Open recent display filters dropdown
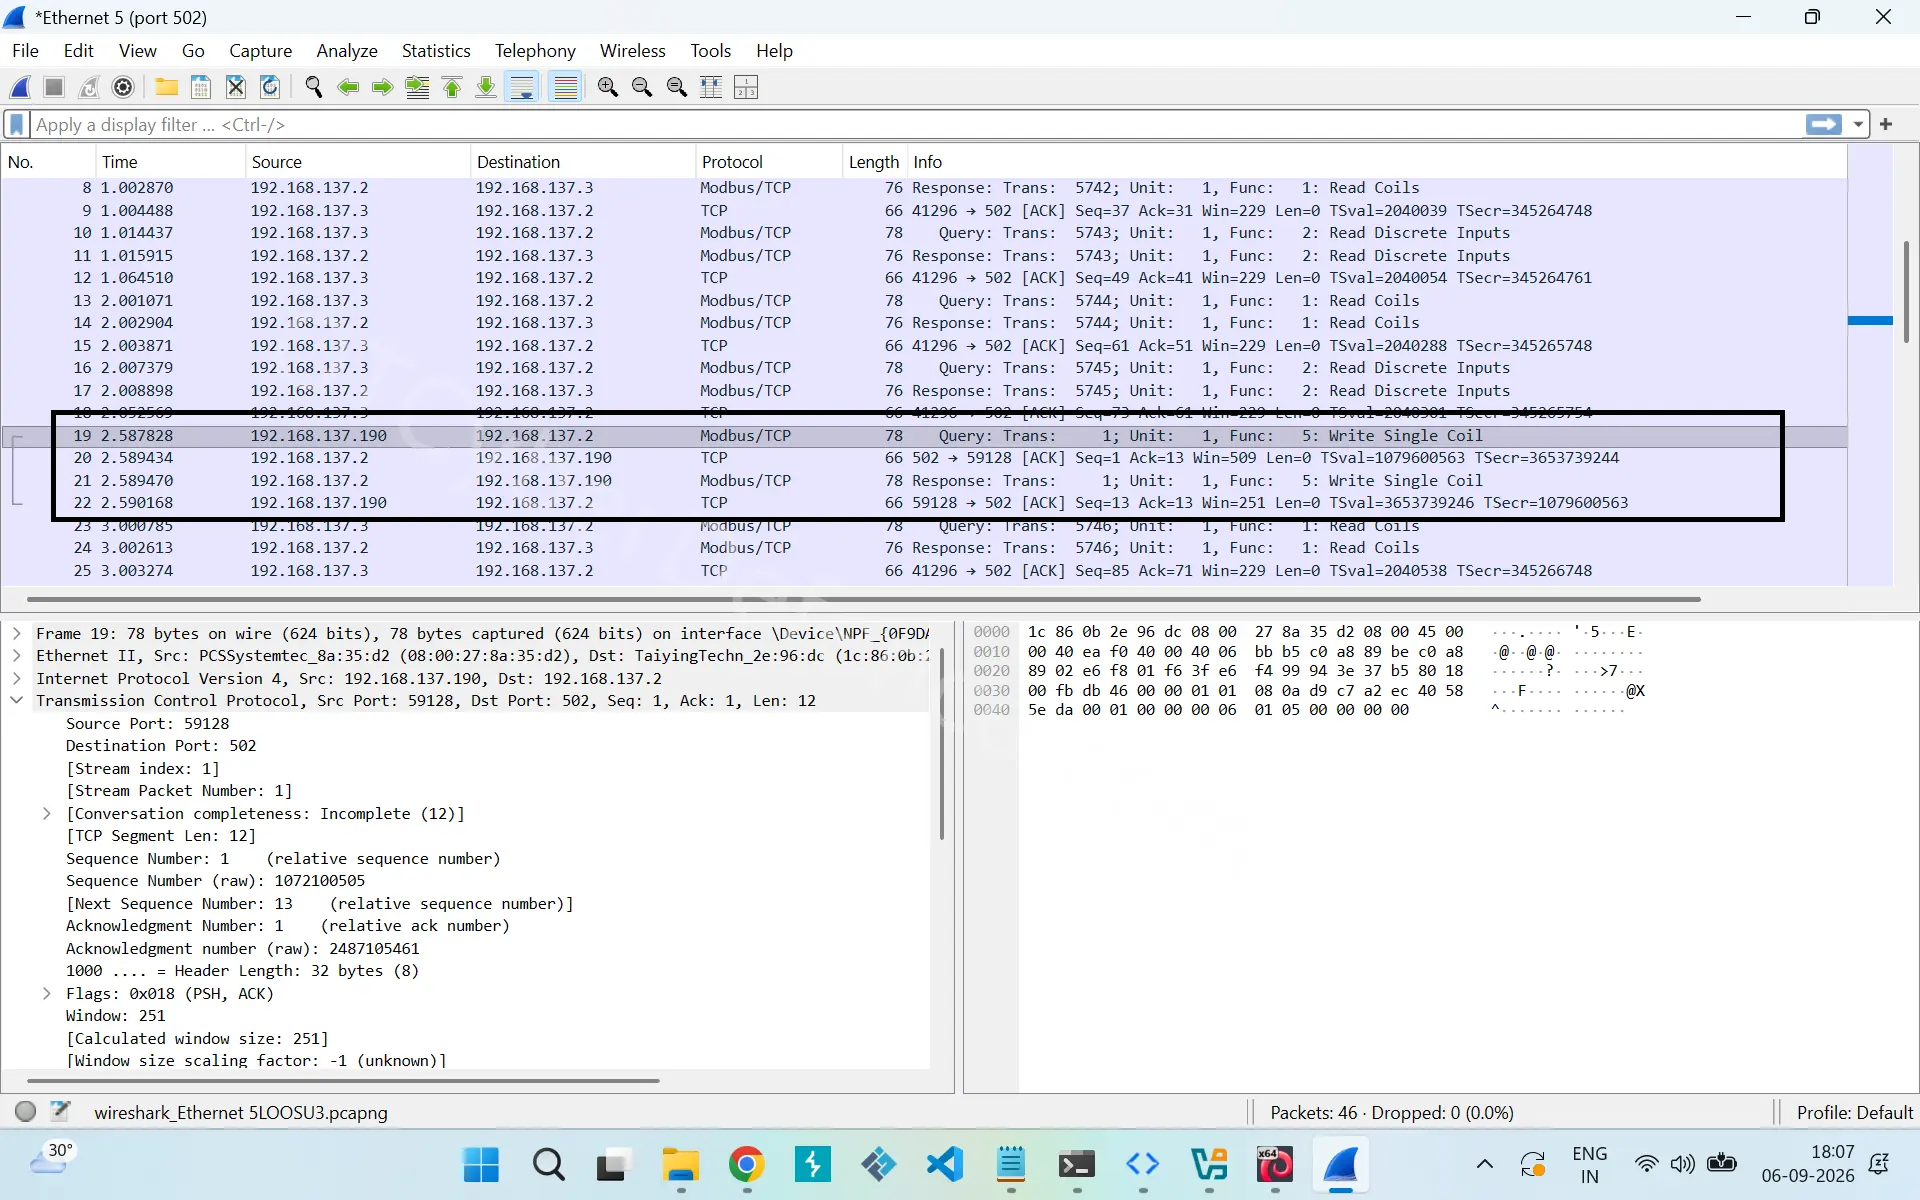Screen dimensions: 1920x1200 (x=1858, y=125)
